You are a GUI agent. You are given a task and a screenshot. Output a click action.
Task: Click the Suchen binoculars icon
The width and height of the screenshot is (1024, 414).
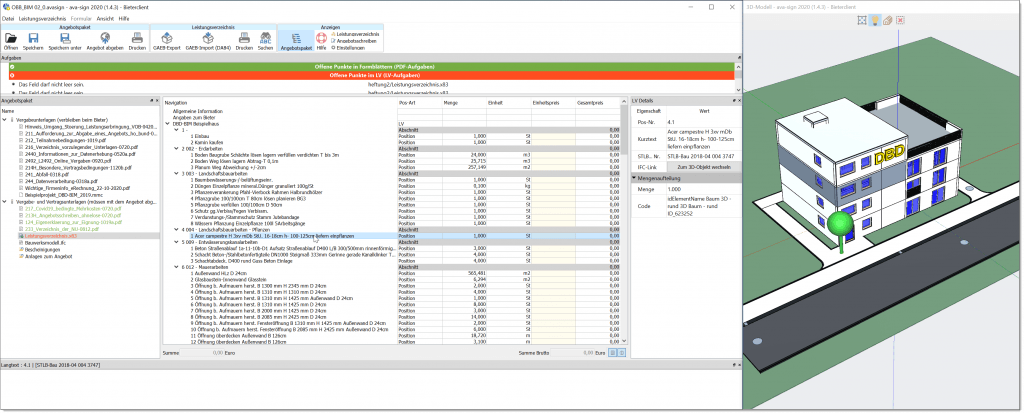(265, 39)
